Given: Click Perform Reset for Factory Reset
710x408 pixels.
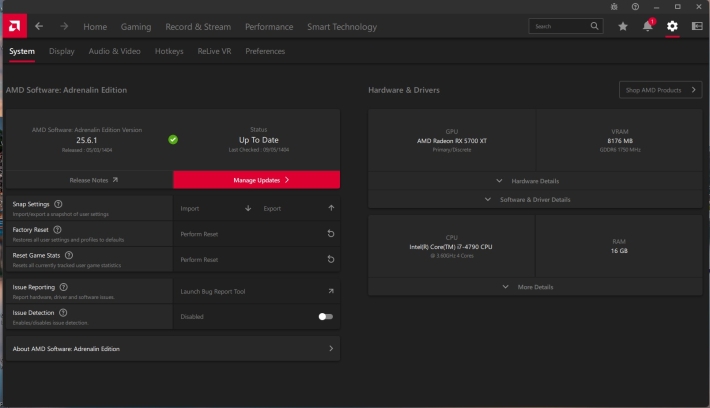Looking at the screenshot, I should (256, 234).
